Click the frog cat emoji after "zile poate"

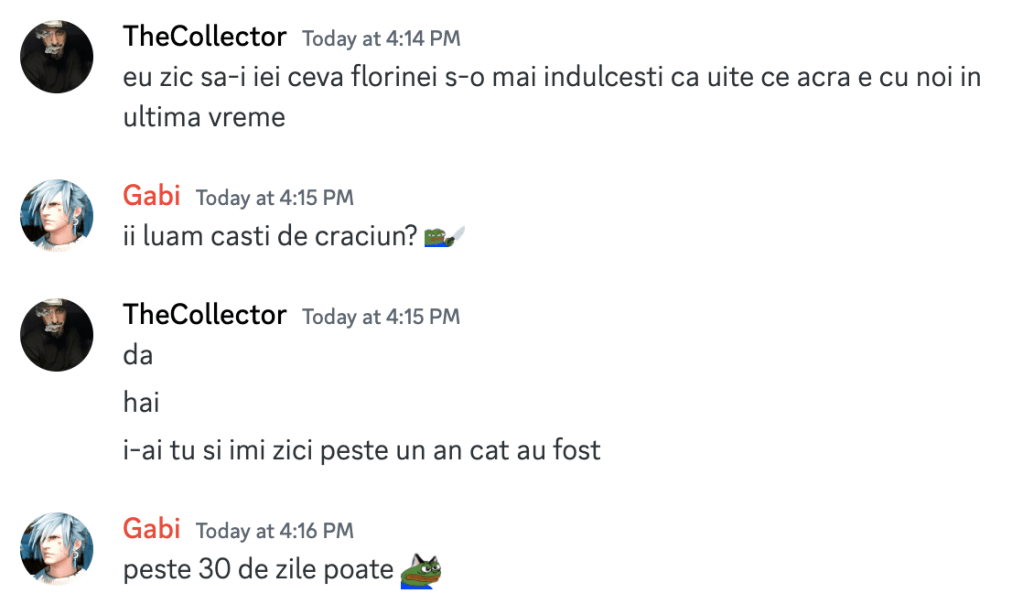421,571
